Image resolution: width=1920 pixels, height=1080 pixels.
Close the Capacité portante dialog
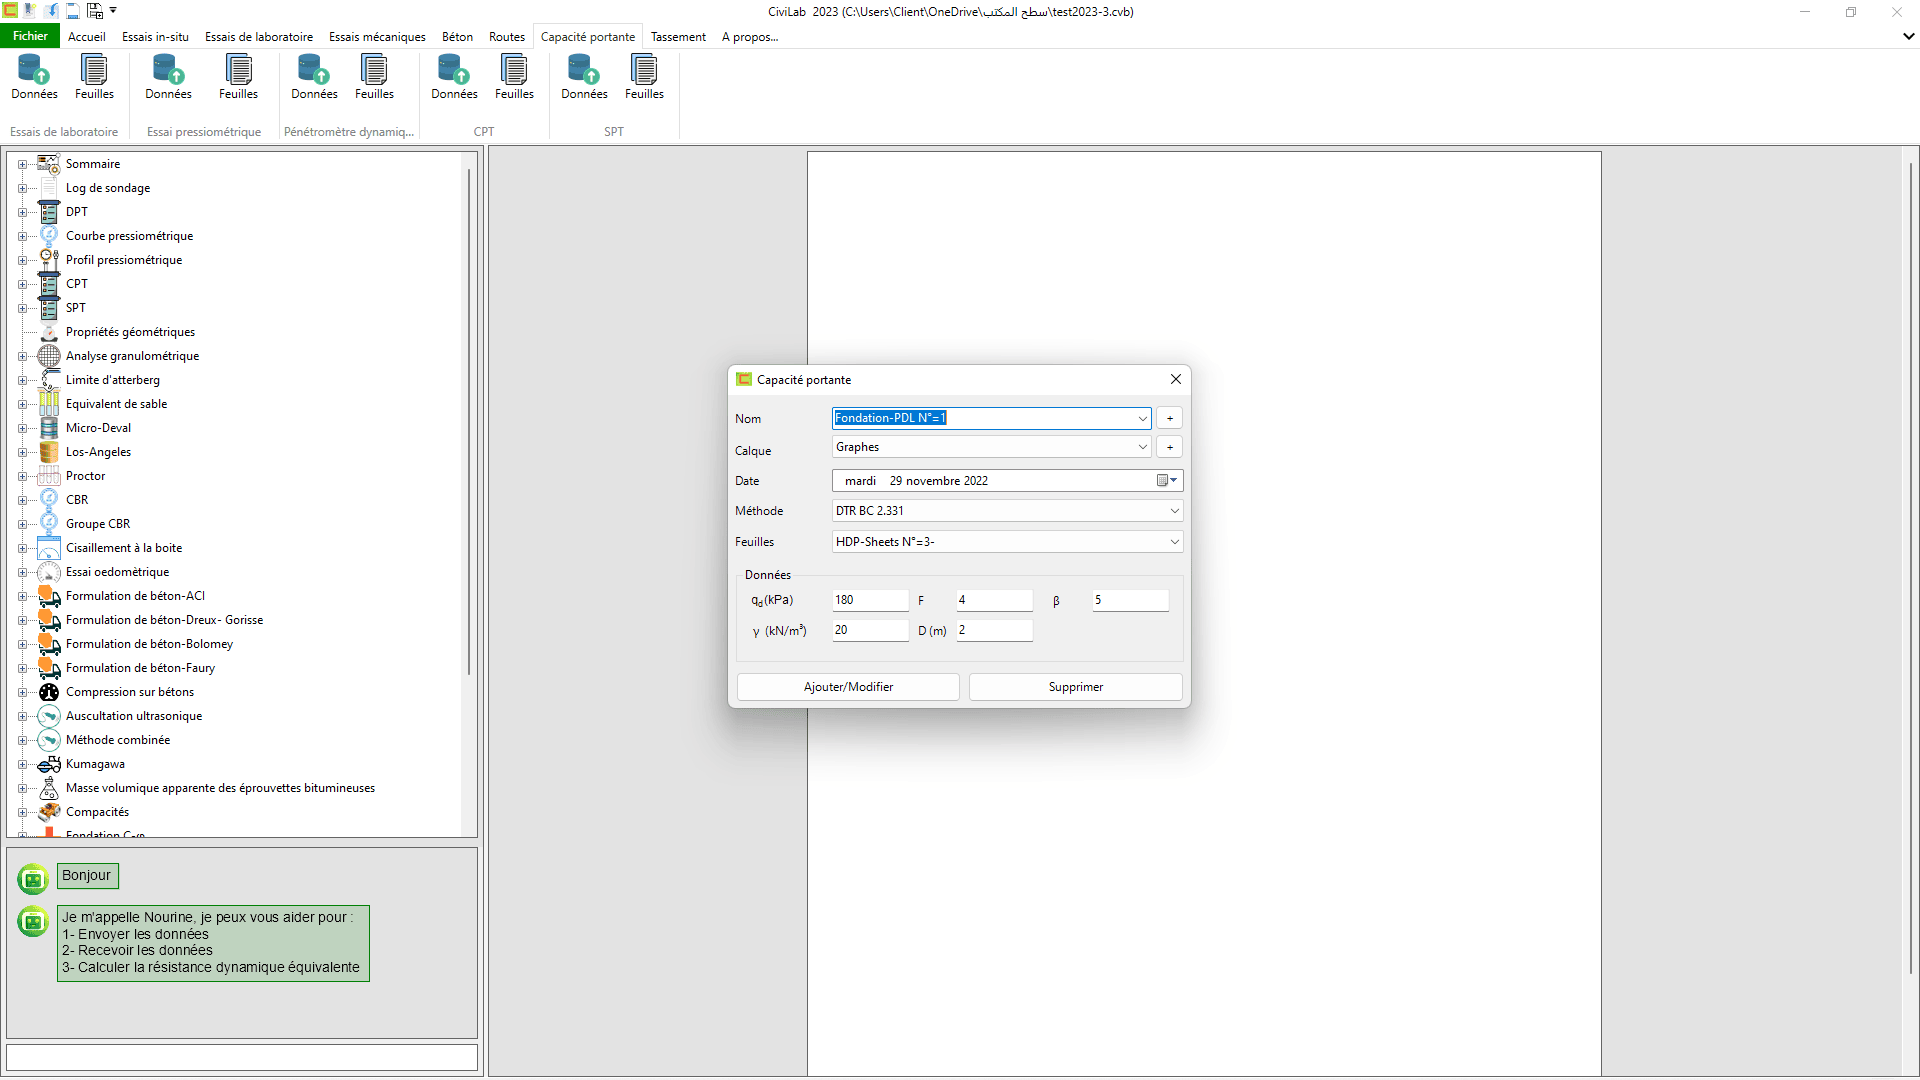coord(1176,379)
